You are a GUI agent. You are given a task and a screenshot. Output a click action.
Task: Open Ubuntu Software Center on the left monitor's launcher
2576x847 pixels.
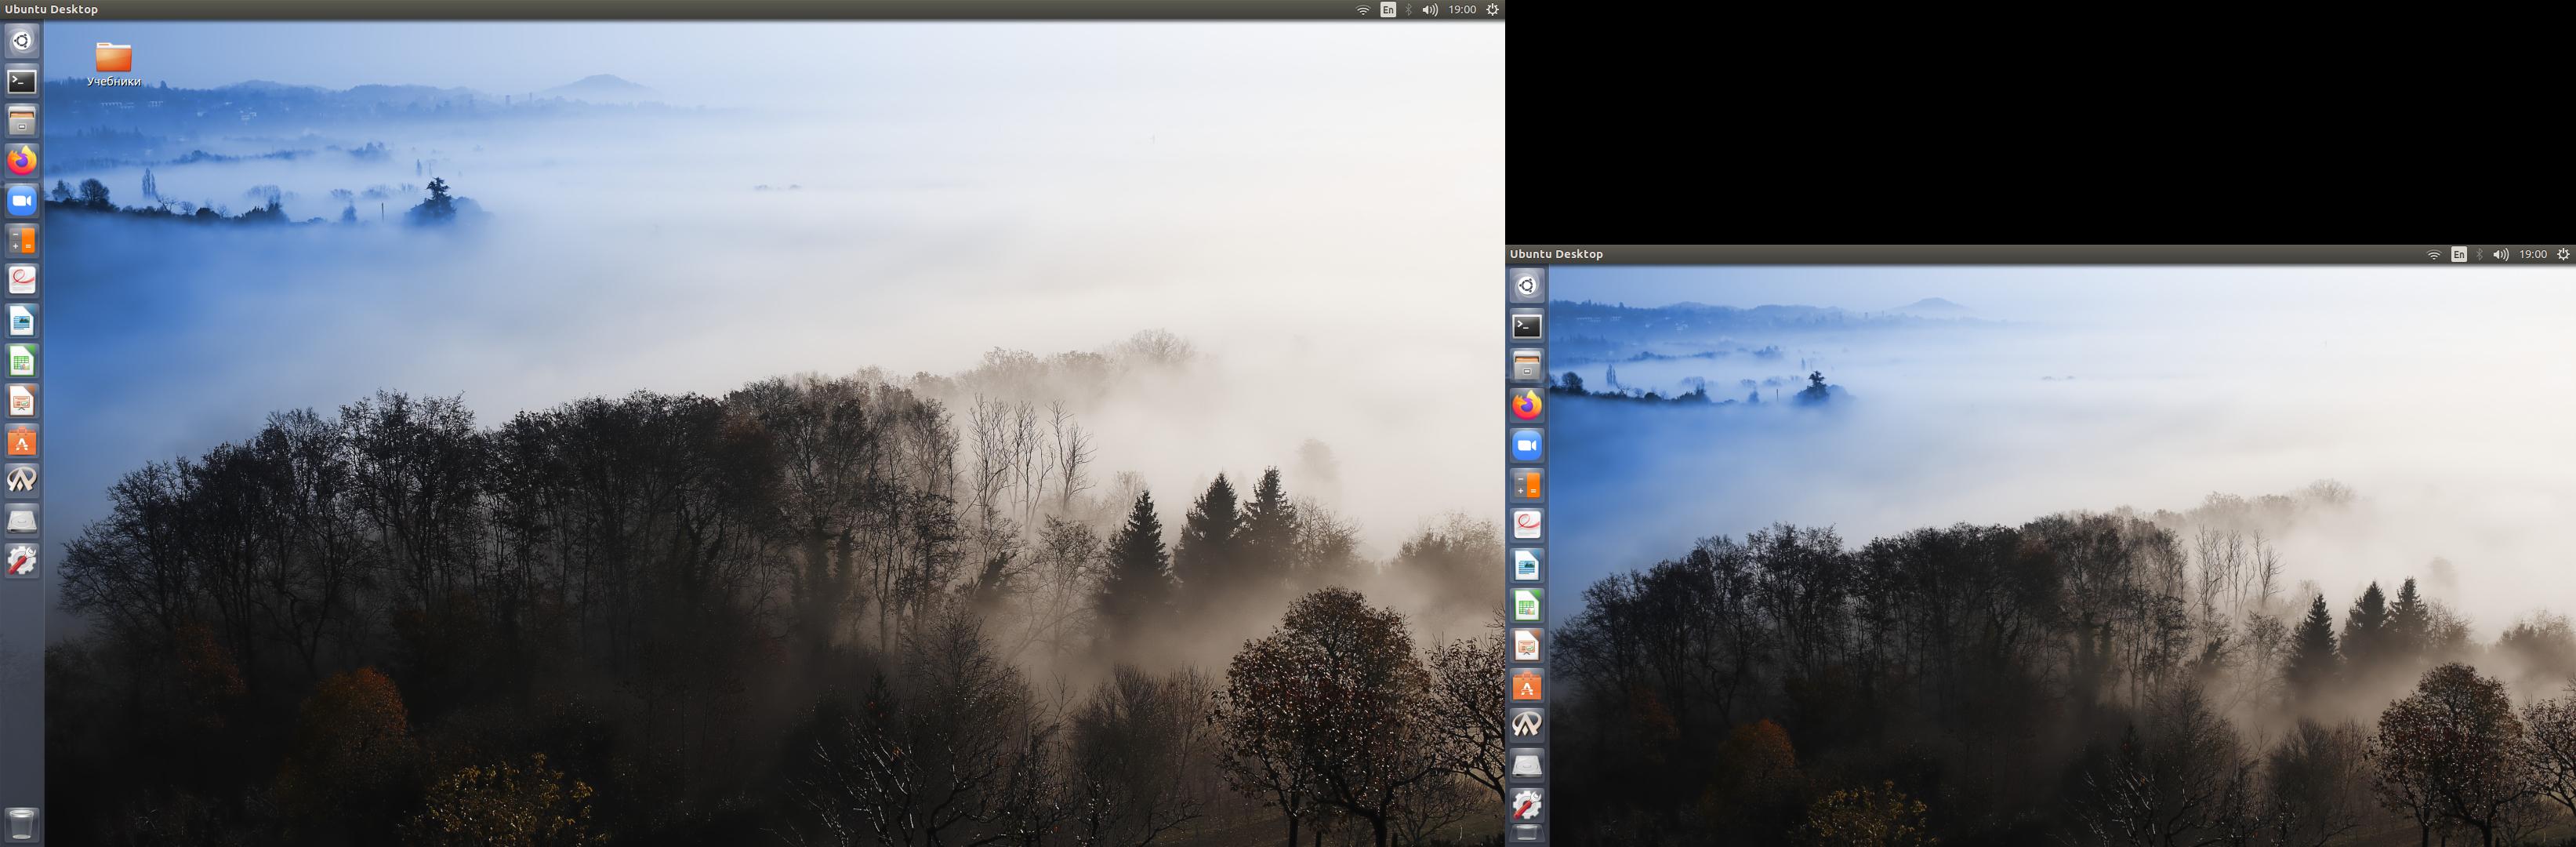tap(22, 441)
